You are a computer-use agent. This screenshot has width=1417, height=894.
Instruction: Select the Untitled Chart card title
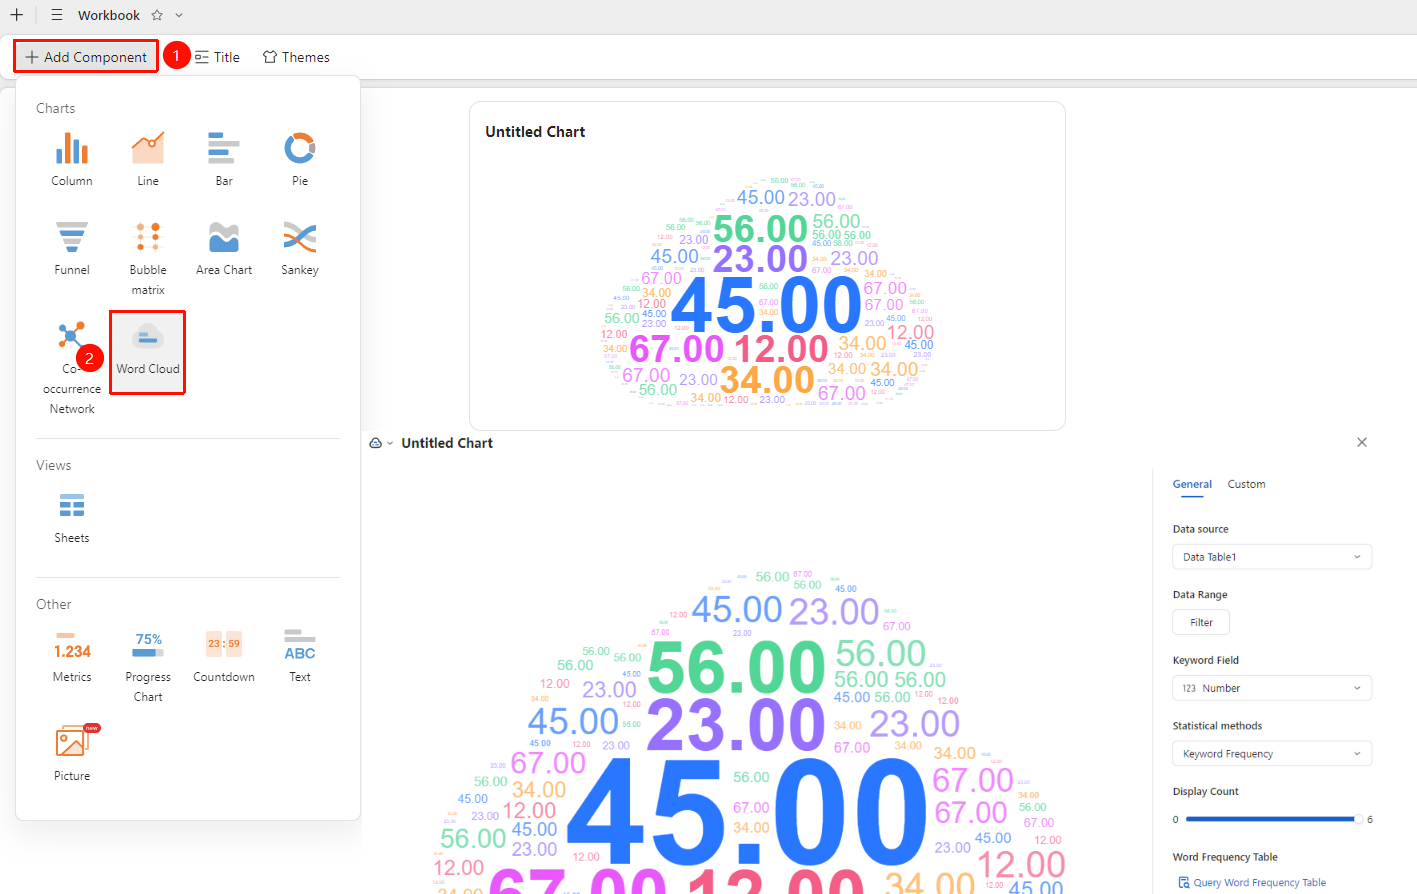[x=535, y=132]
